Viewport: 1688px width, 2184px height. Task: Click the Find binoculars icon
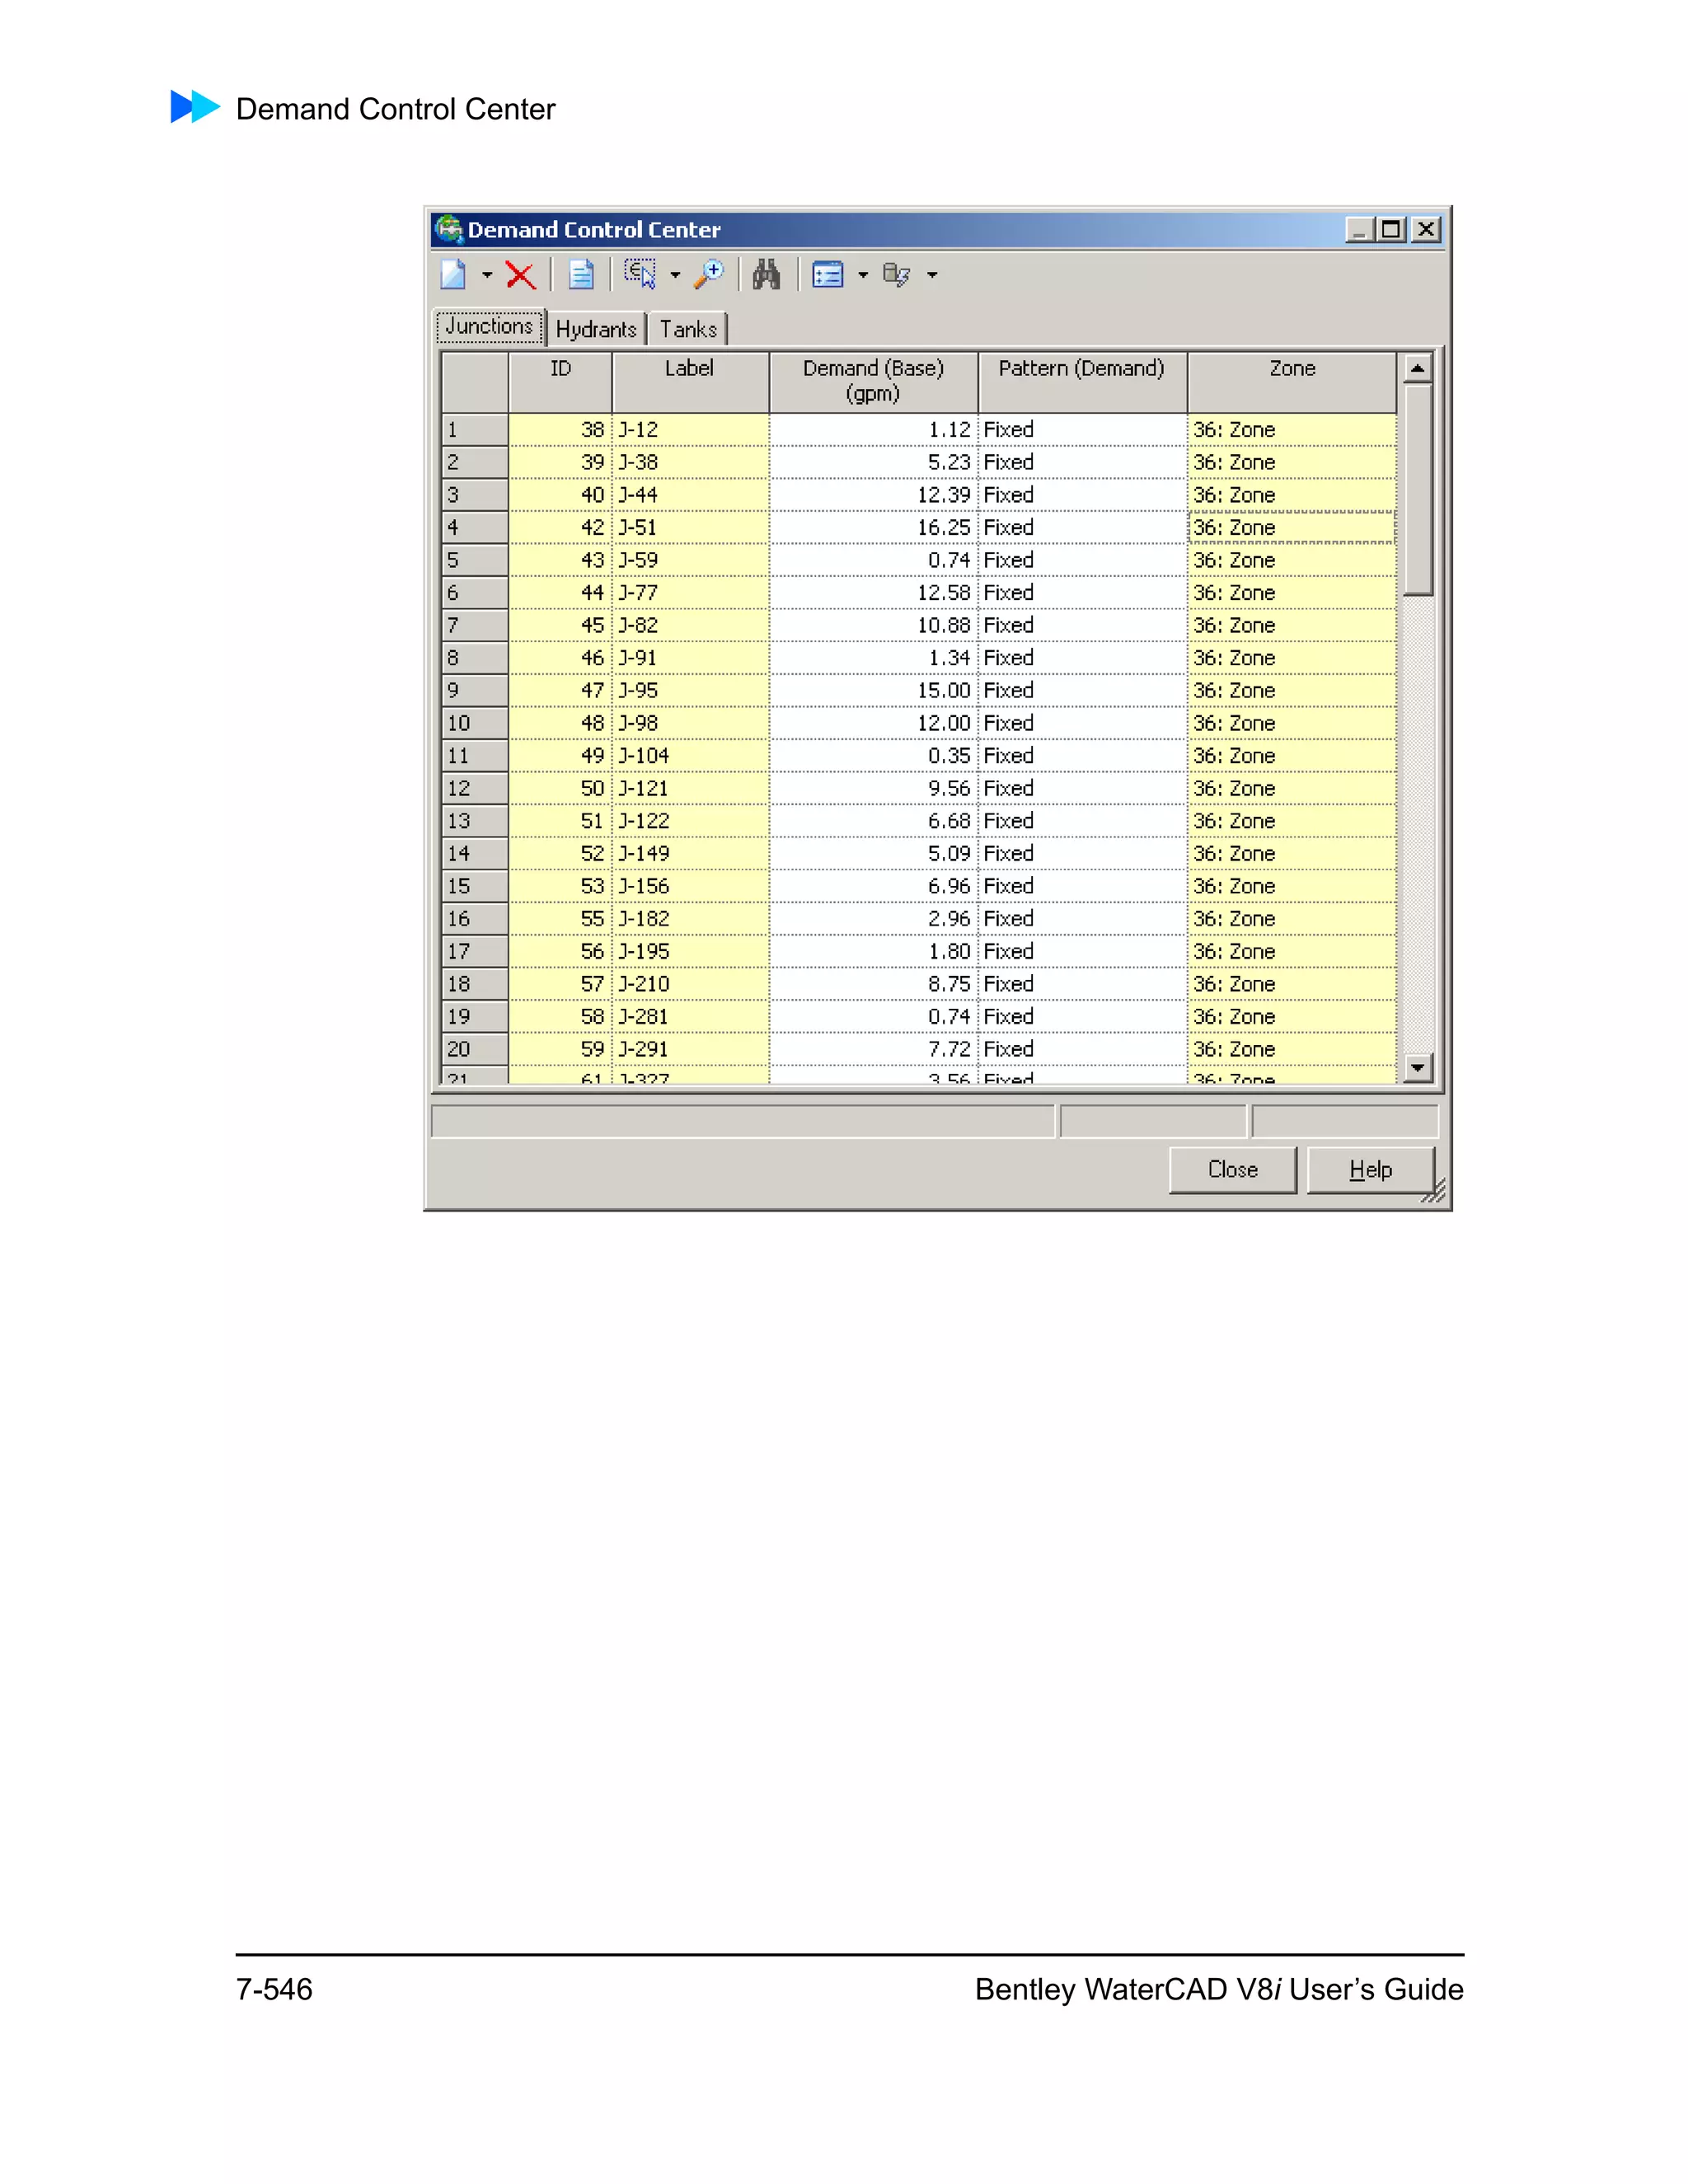(x=766, y=274)
